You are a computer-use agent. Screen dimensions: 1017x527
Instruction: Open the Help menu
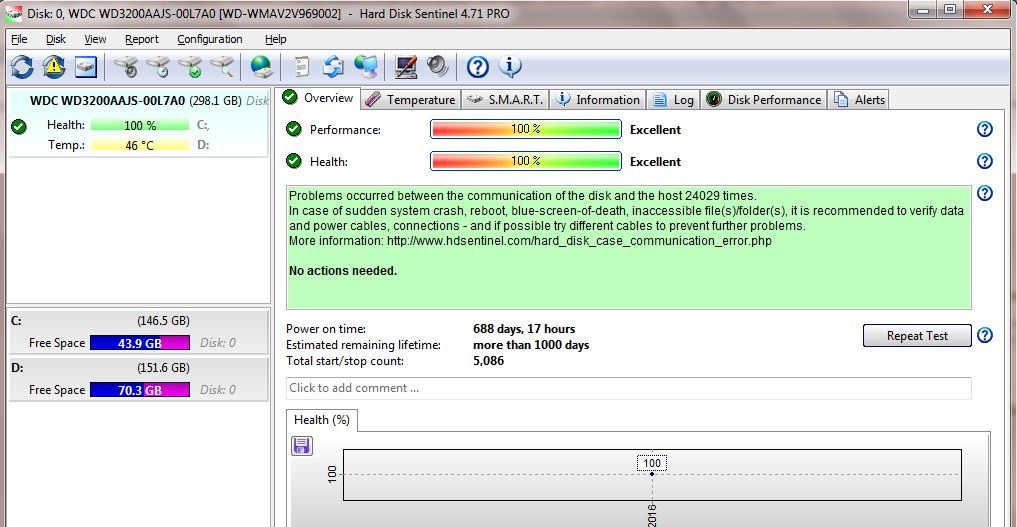coord(276,39)
